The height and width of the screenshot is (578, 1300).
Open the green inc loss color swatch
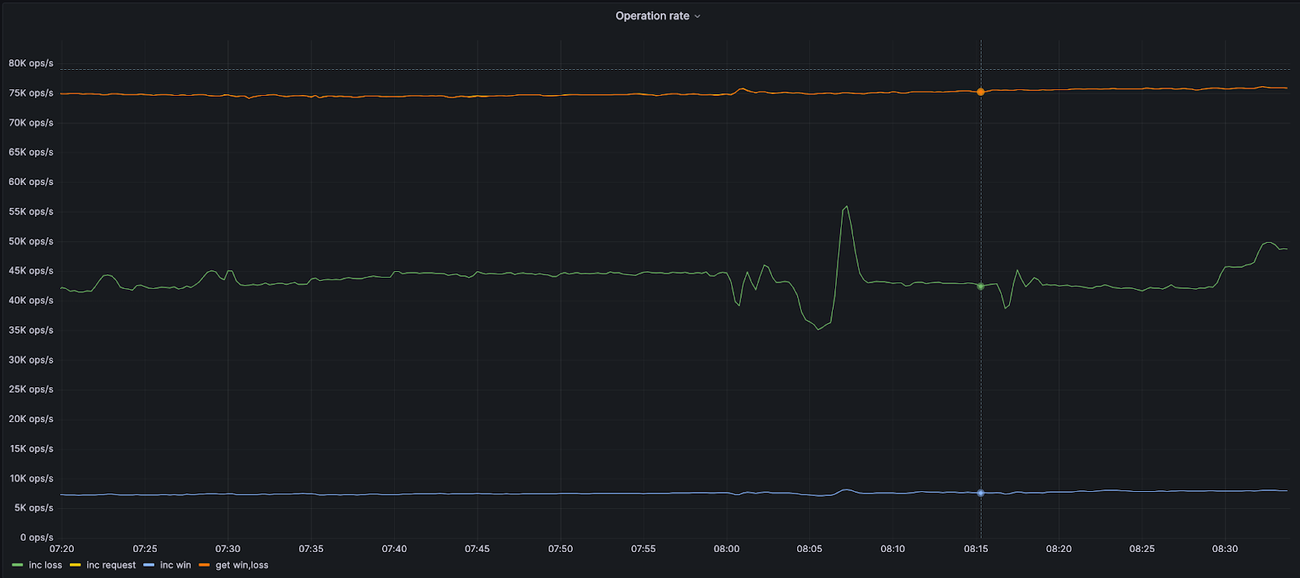tap(18, 565)
